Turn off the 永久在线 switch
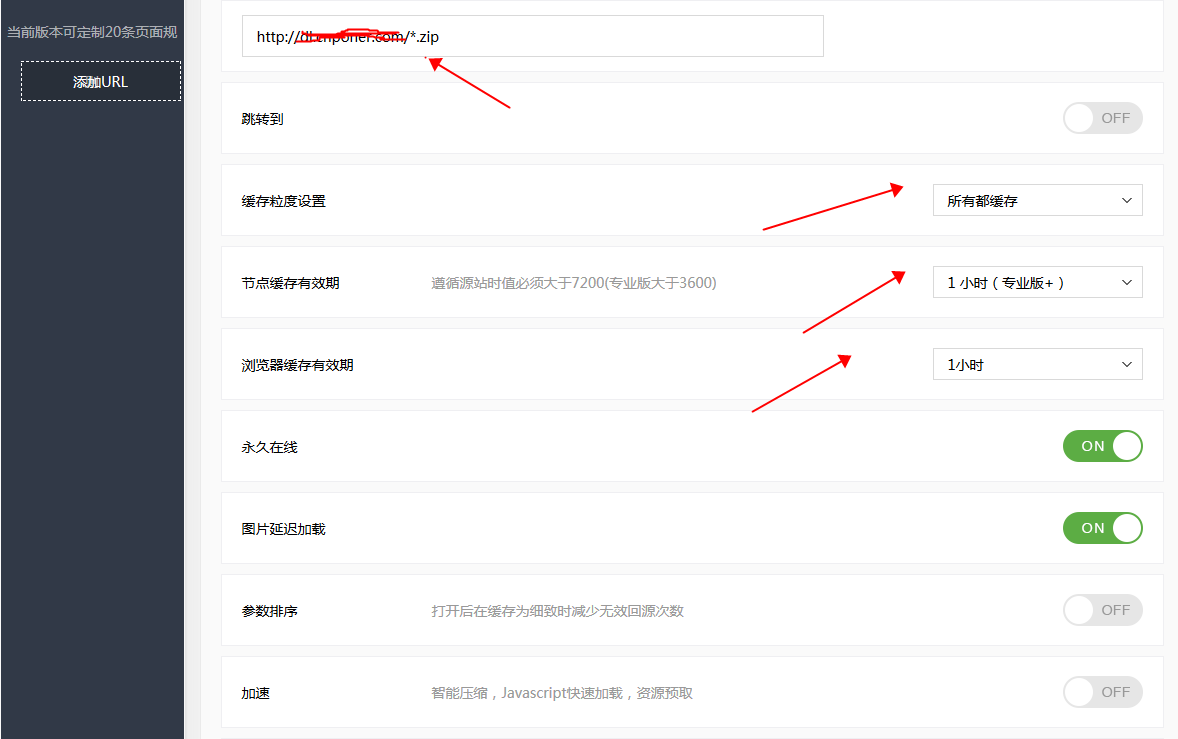Image resolution: width=1178 pixels, height=739 pixels. [x=1102, y=446]
